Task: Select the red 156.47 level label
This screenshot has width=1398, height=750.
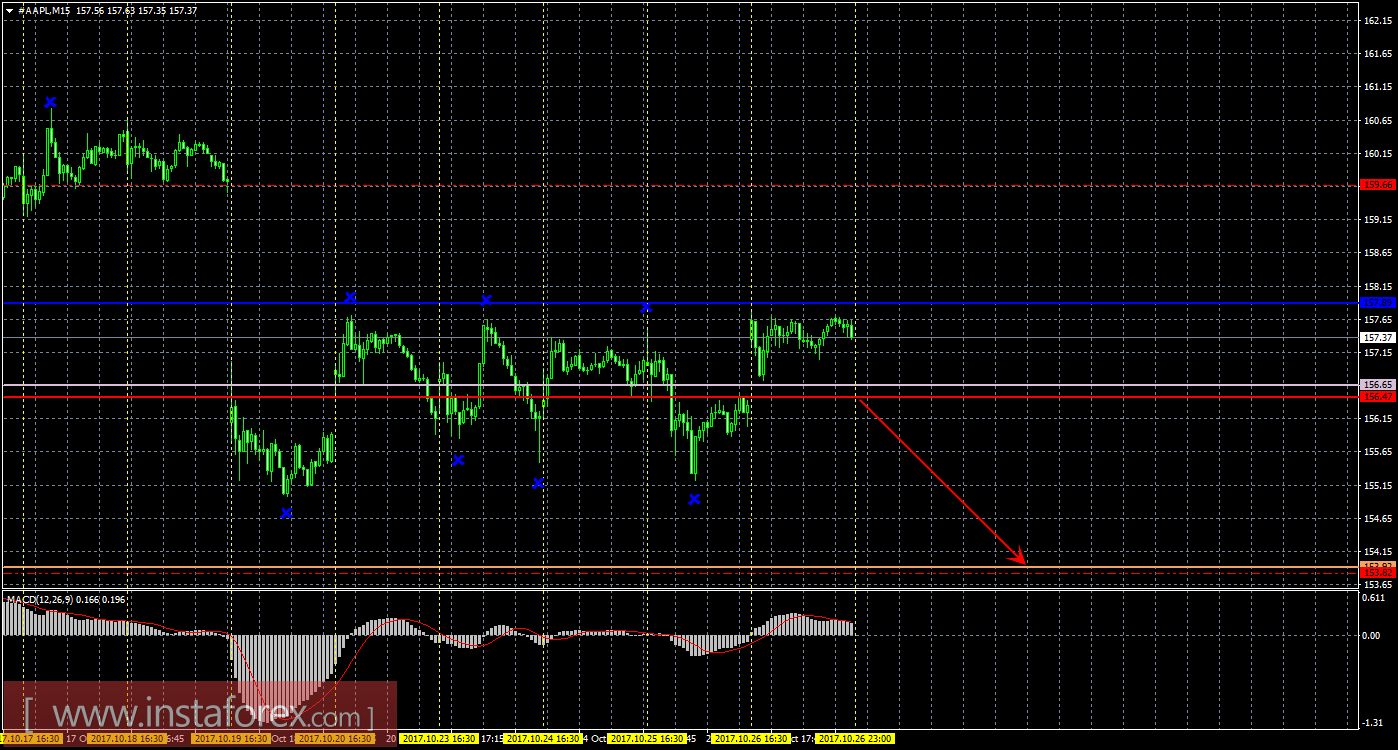Action: 1378,396
